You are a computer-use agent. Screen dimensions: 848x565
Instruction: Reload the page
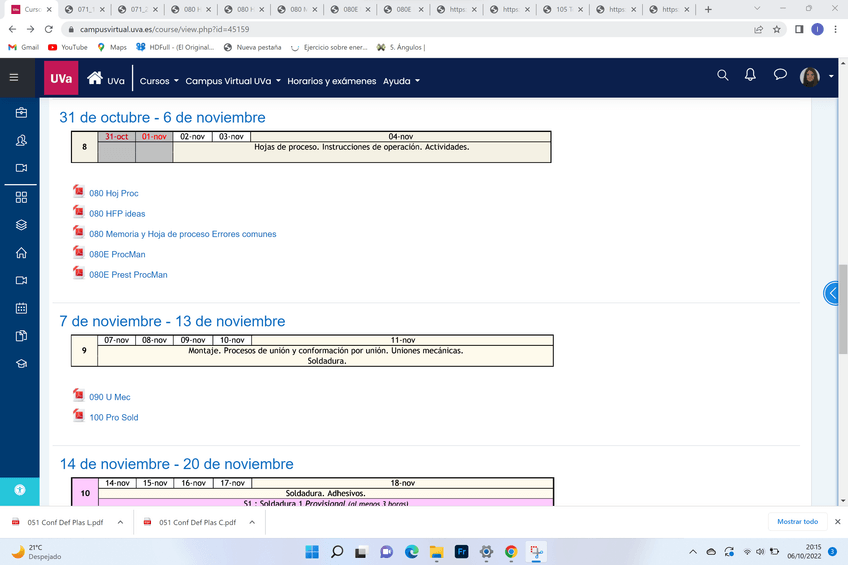(x=49, y=29)
